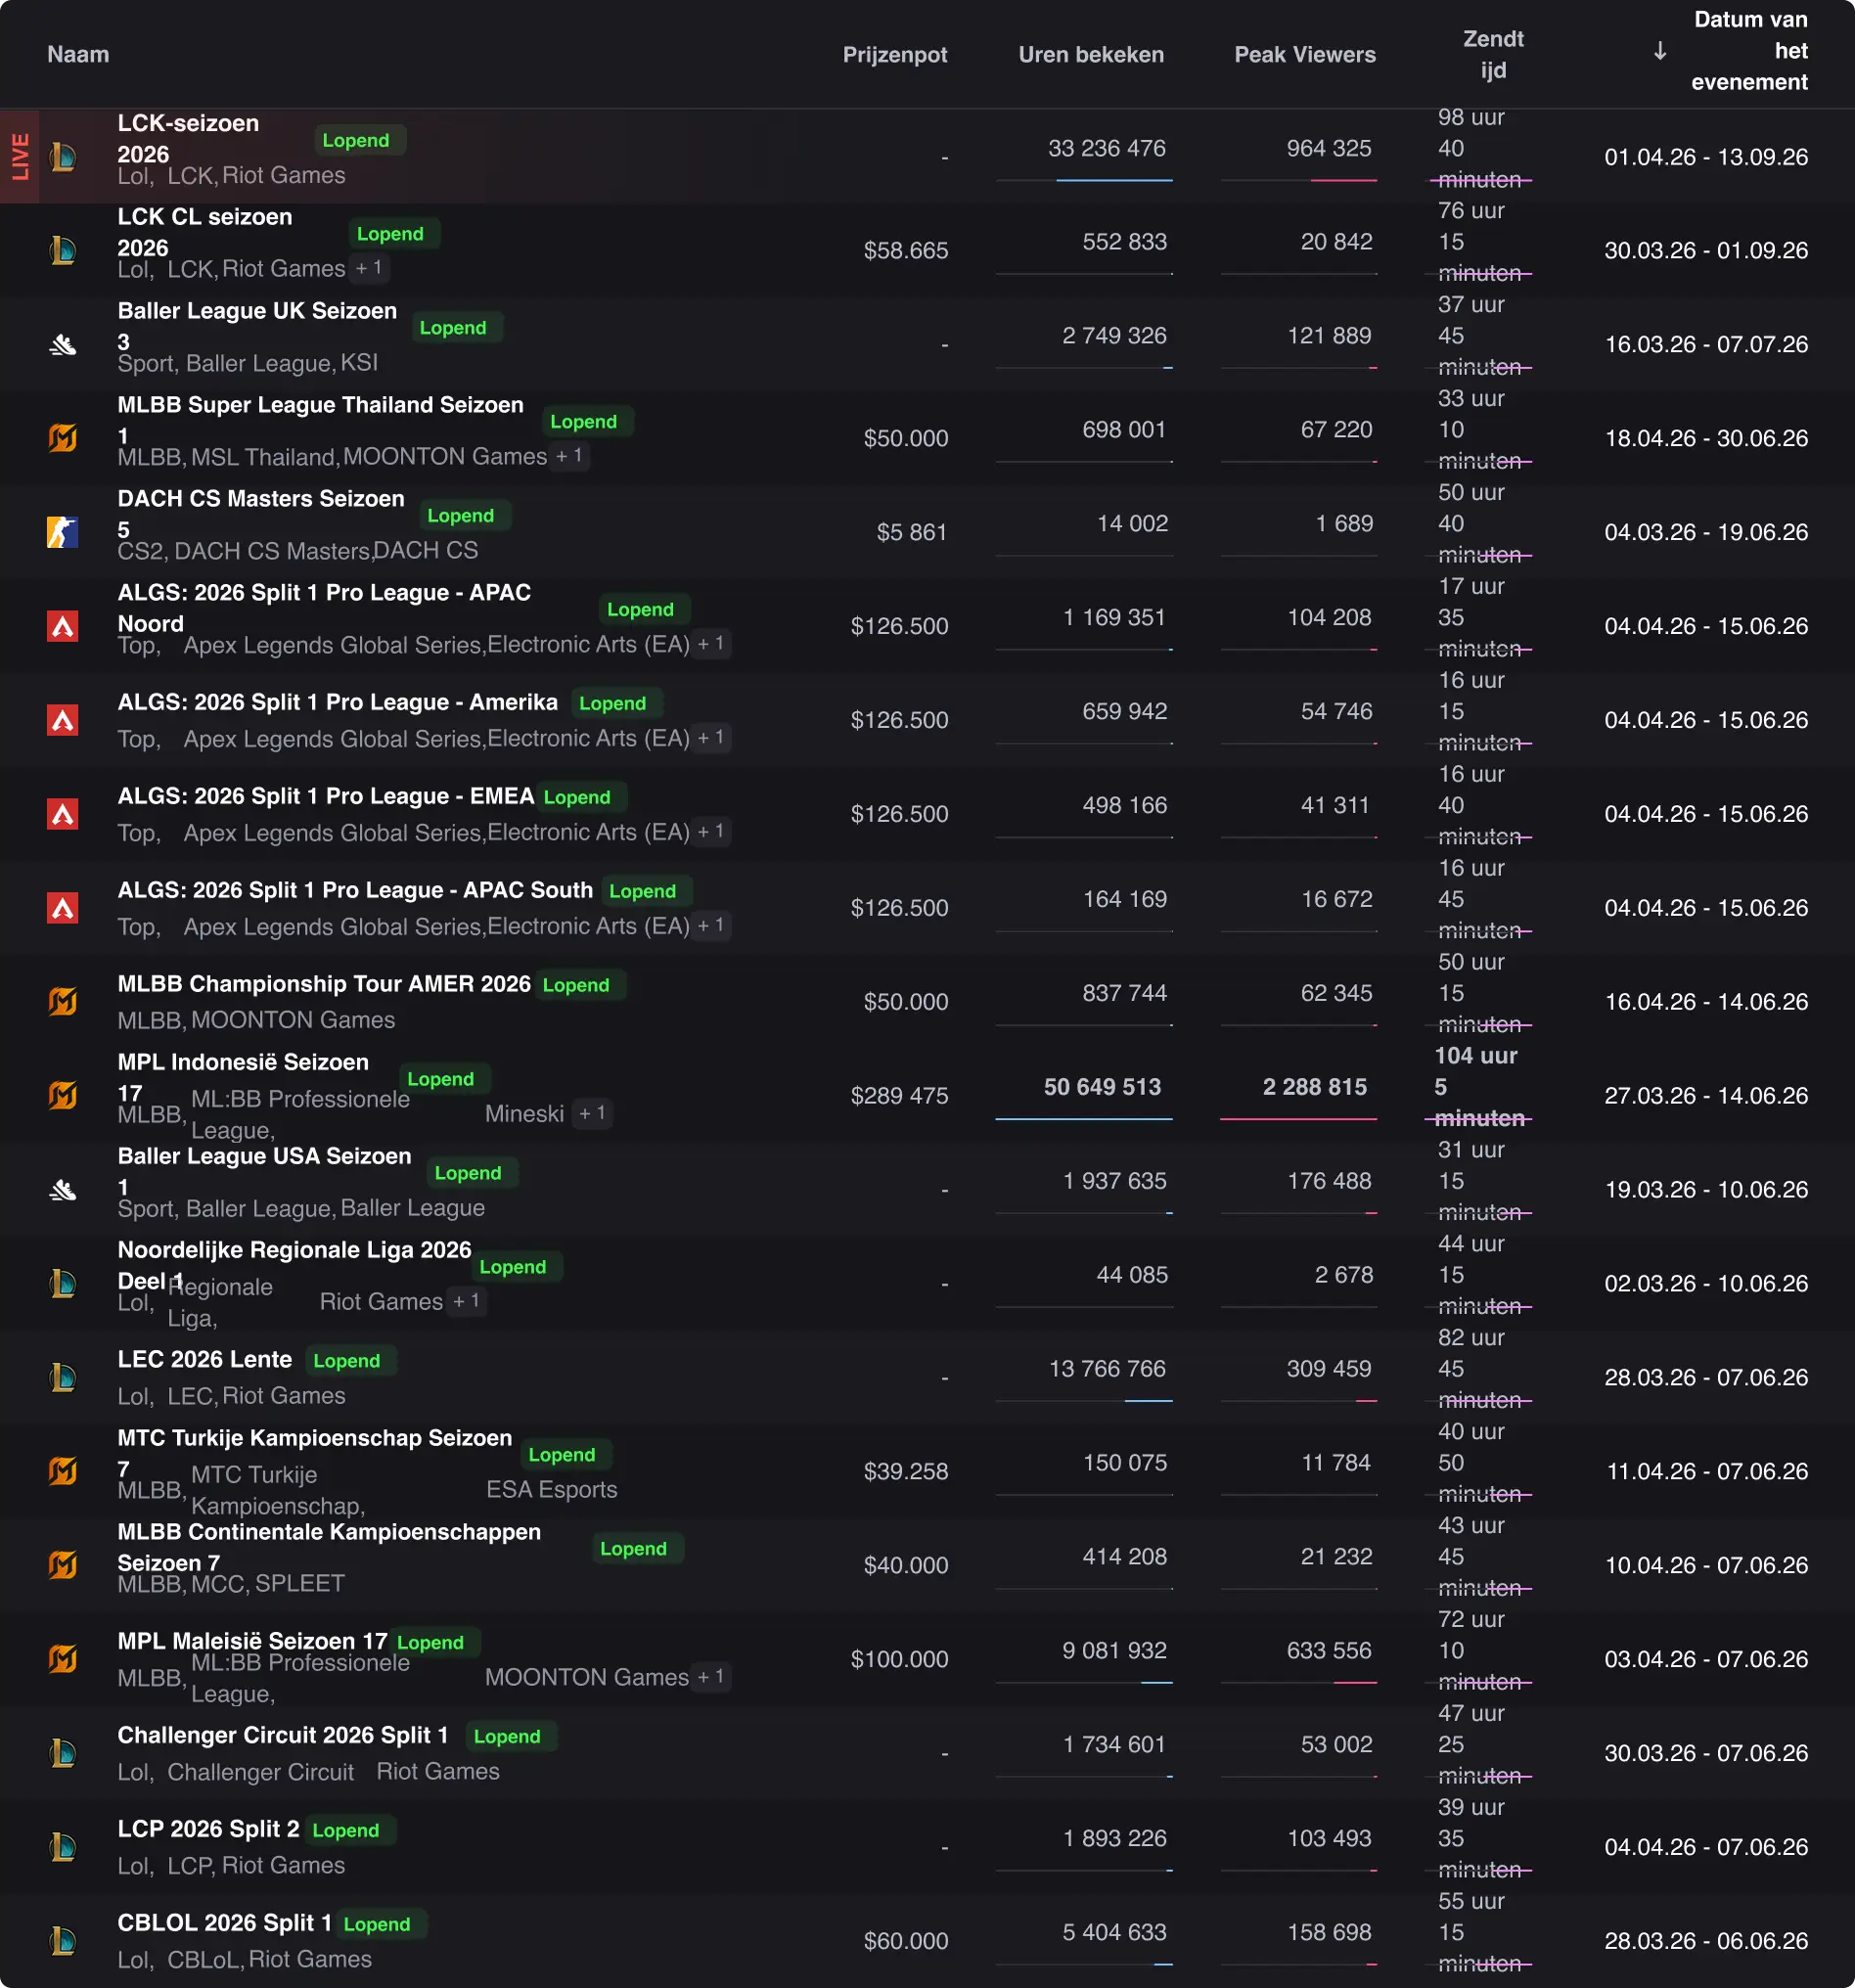Expand the +1 tag on ALGS APAC Noord
The image size is (1855, 1988).
pyautogui.click(x=711, y=644)
